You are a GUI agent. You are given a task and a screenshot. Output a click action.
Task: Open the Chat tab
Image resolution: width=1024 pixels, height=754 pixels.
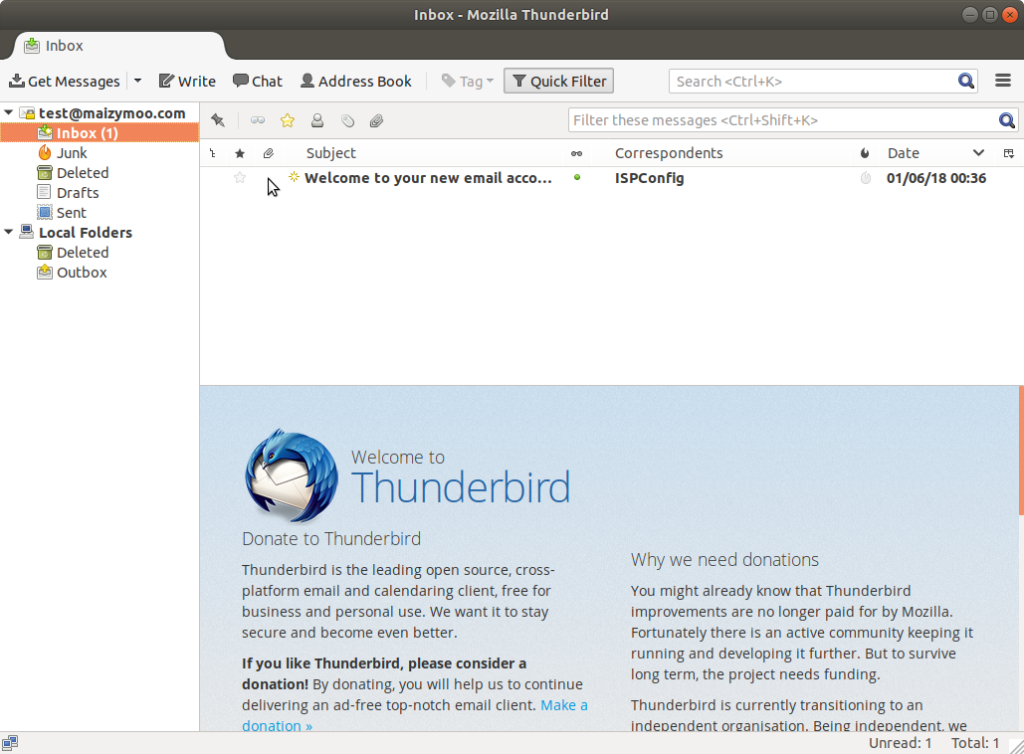pos(257,81)
